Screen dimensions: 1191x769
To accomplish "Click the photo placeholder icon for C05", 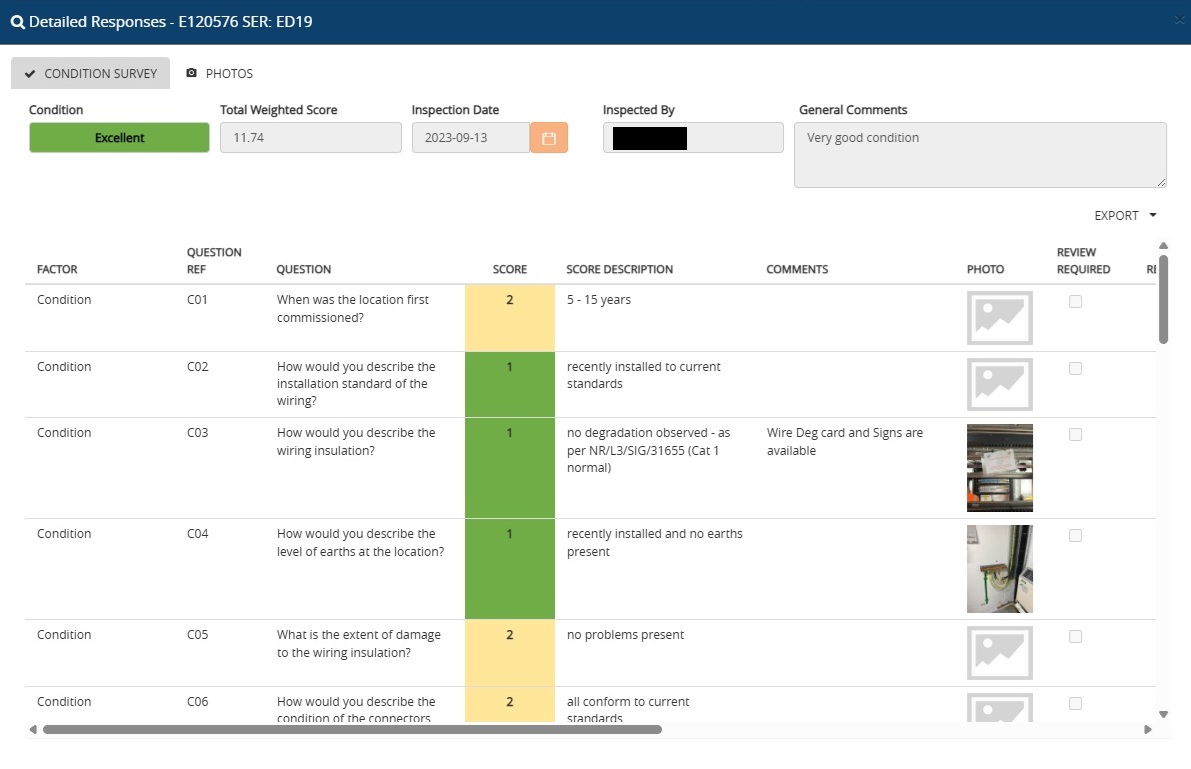I will coord(999,653).
